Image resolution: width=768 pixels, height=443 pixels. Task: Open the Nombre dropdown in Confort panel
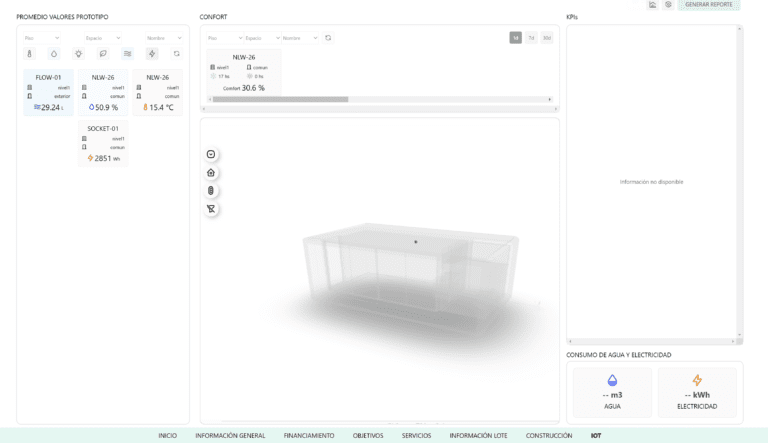pos(300,38)
